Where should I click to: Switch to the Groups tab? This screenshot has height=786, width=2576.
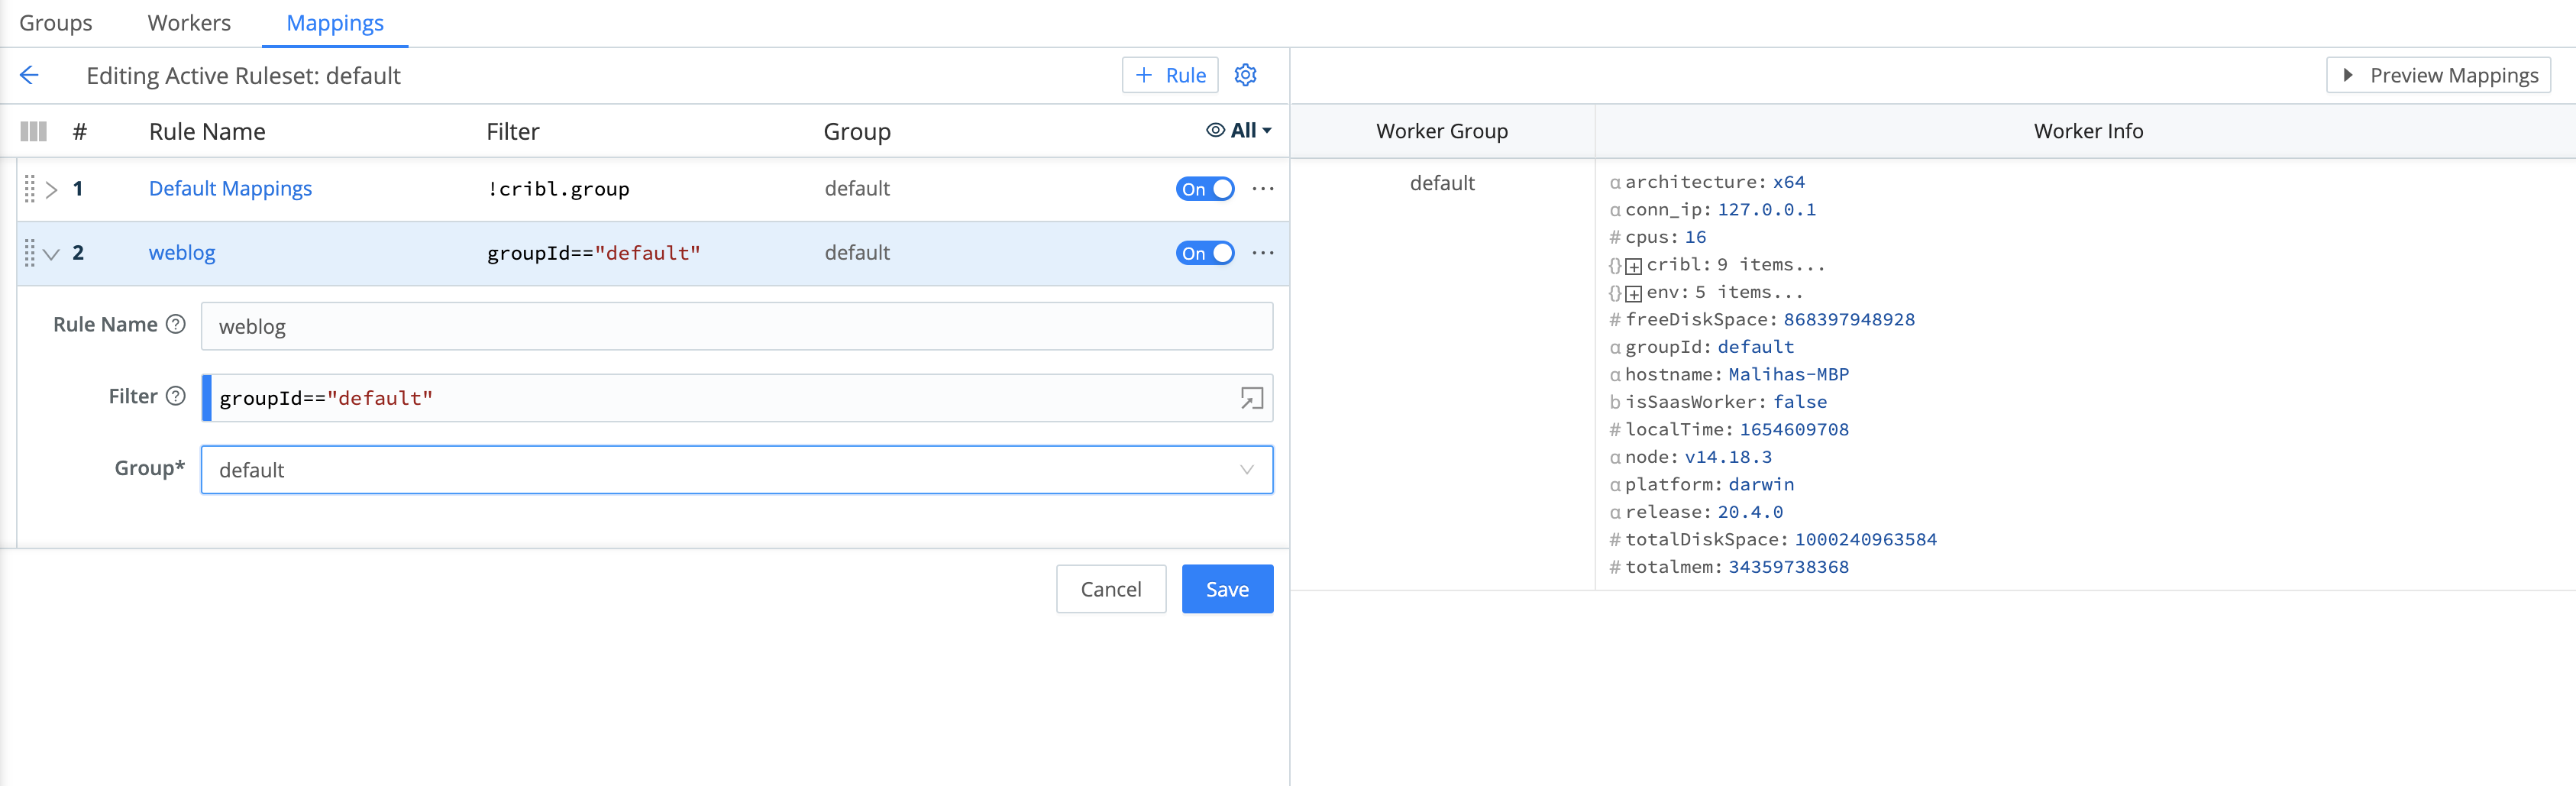click(55, 22)
